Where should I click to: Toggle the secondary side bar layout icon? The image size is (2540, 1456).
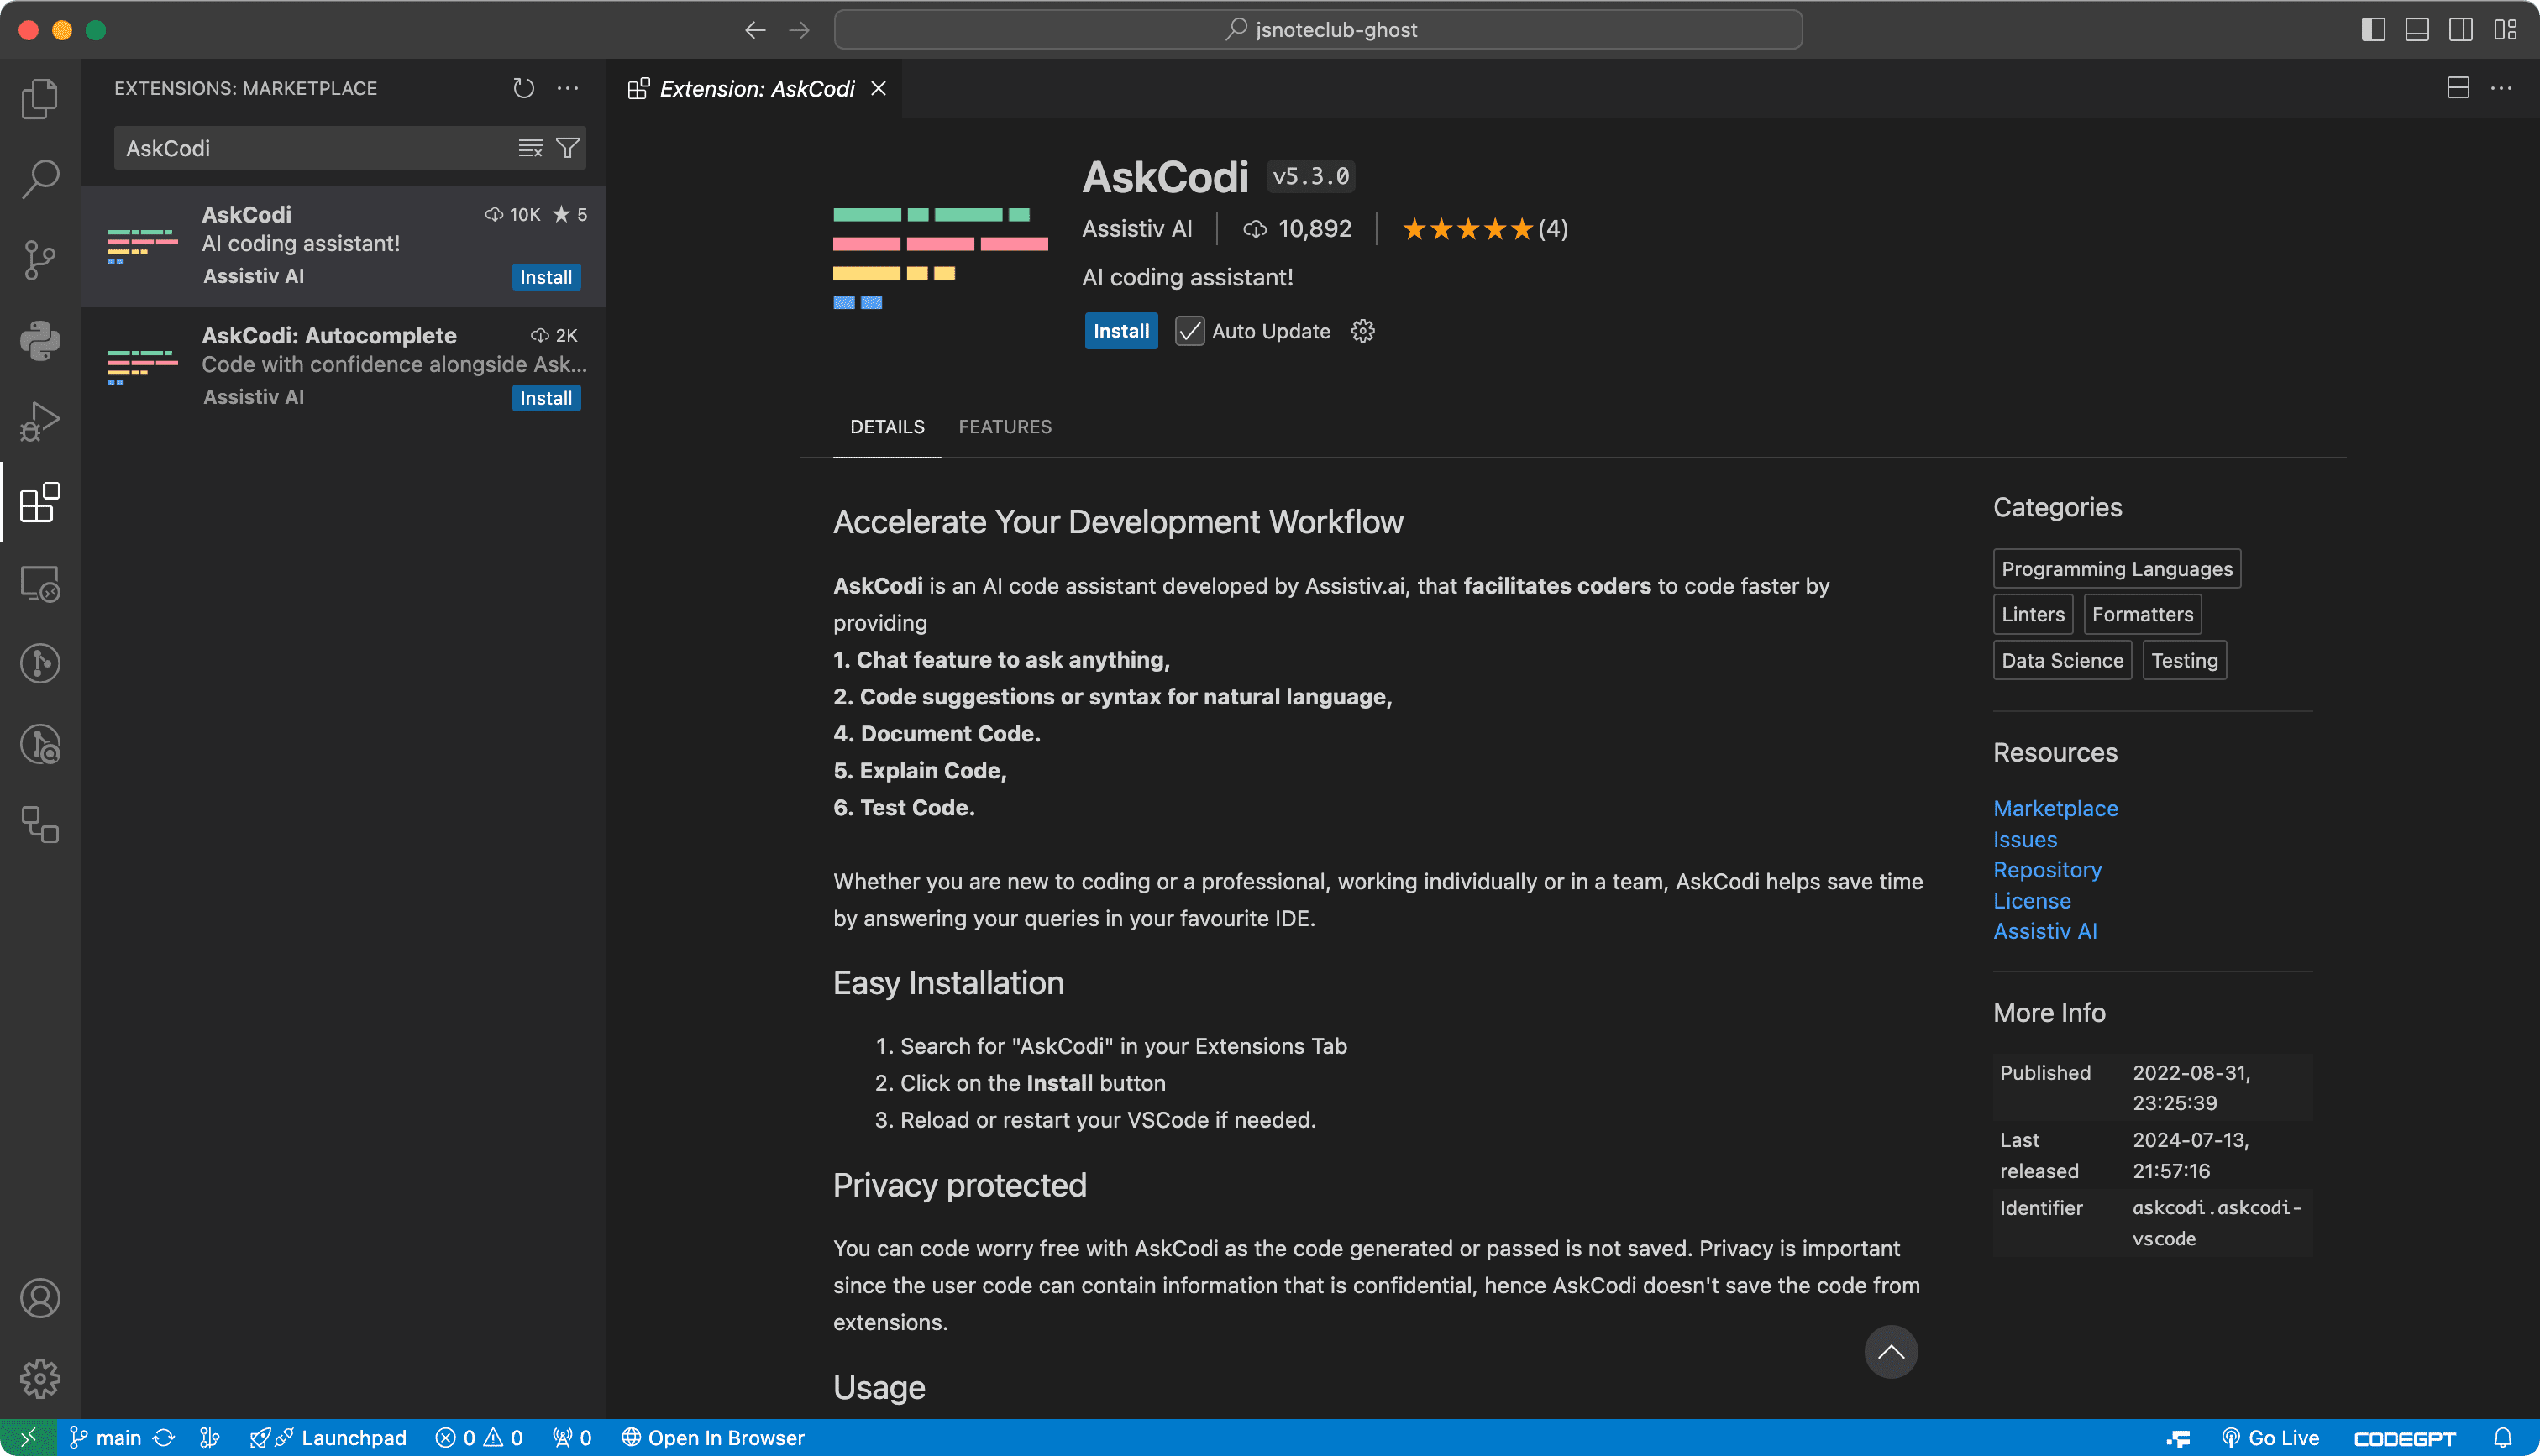tap(2461, 30)
